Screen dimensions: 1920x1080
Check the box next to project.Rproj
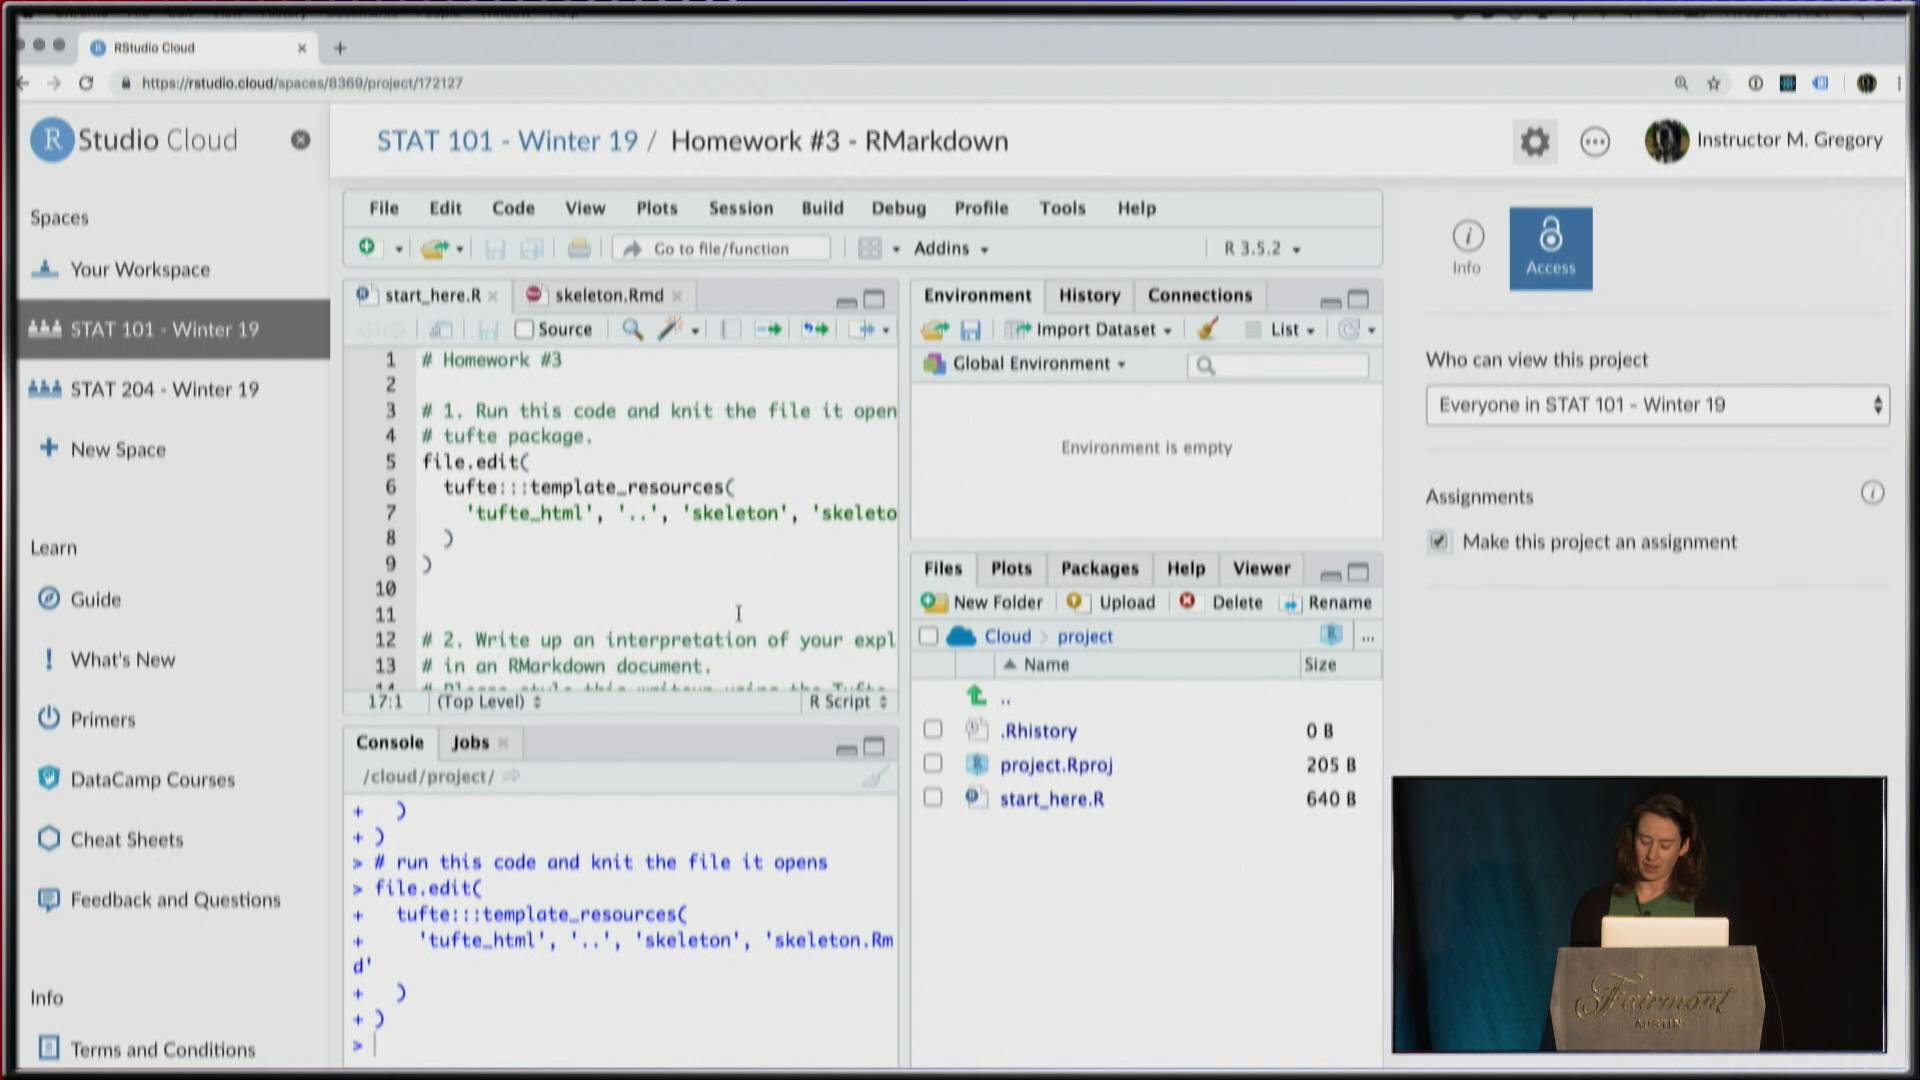[x=933, y=763]
